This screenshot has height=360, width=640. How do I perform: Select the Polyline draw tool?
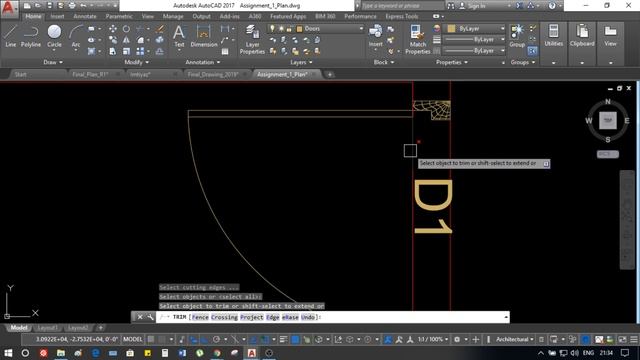coord(31,36)
